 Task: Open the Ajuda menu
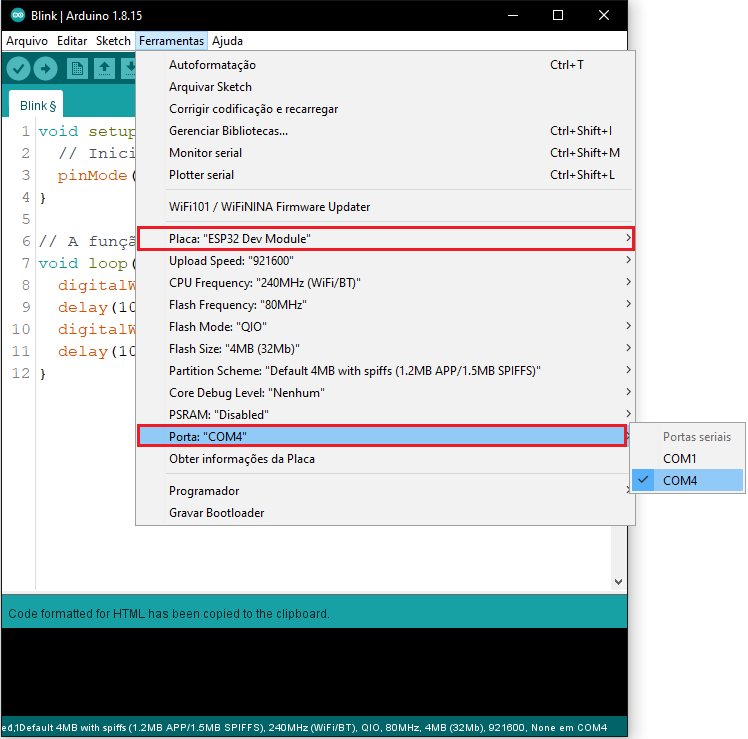tap(227, 41)
